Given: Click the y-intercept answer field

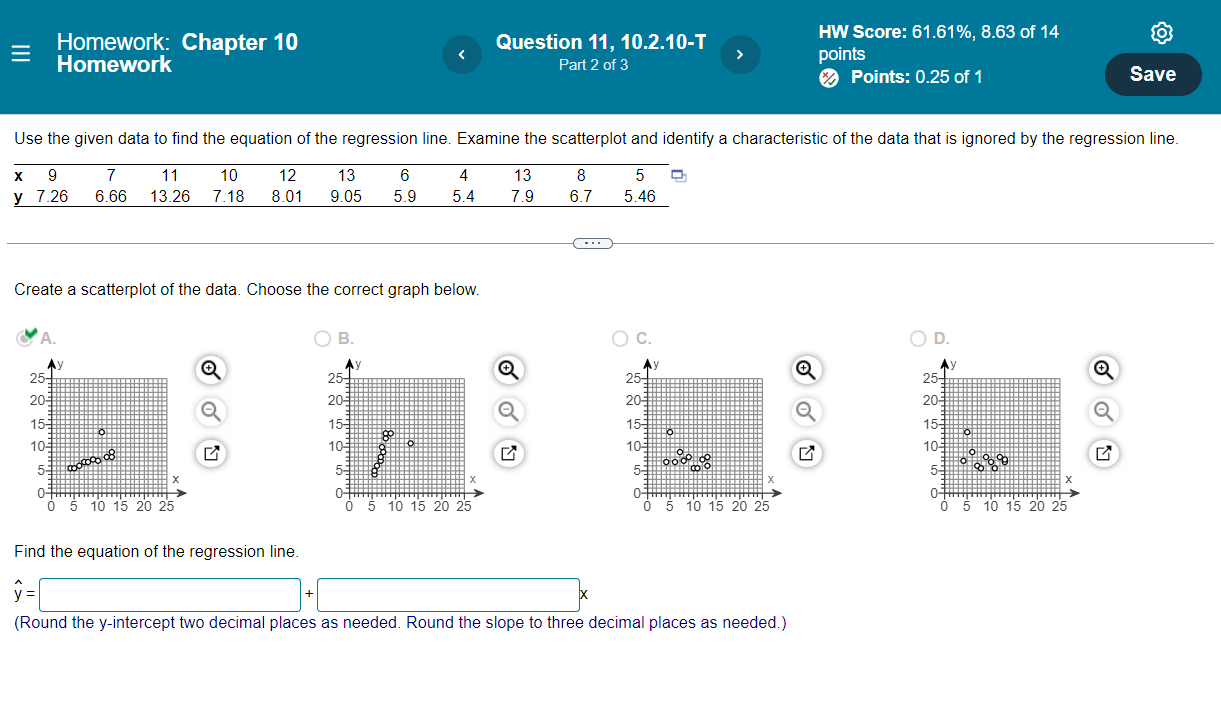Looking at the screenshot, I should [x=168, y=594].
